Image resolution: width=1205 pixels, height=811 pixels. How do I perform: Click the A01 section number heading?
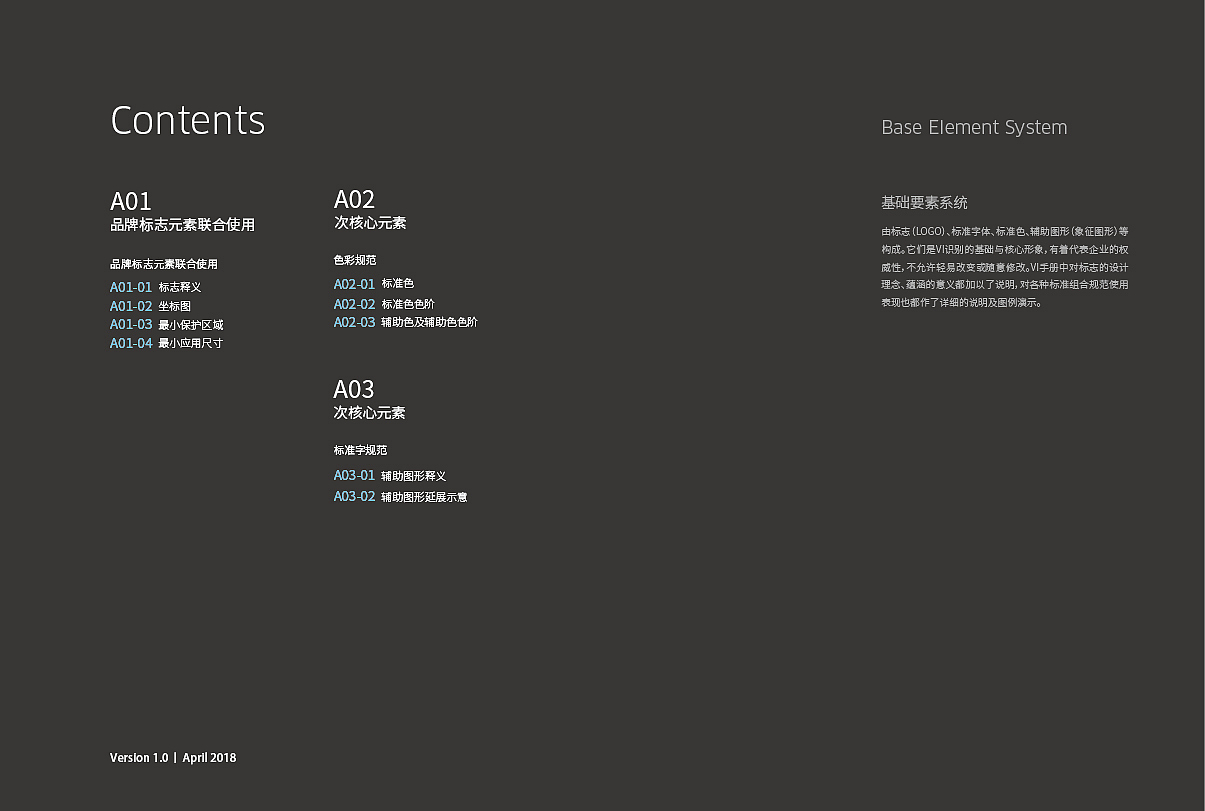[x=131, y=202]
